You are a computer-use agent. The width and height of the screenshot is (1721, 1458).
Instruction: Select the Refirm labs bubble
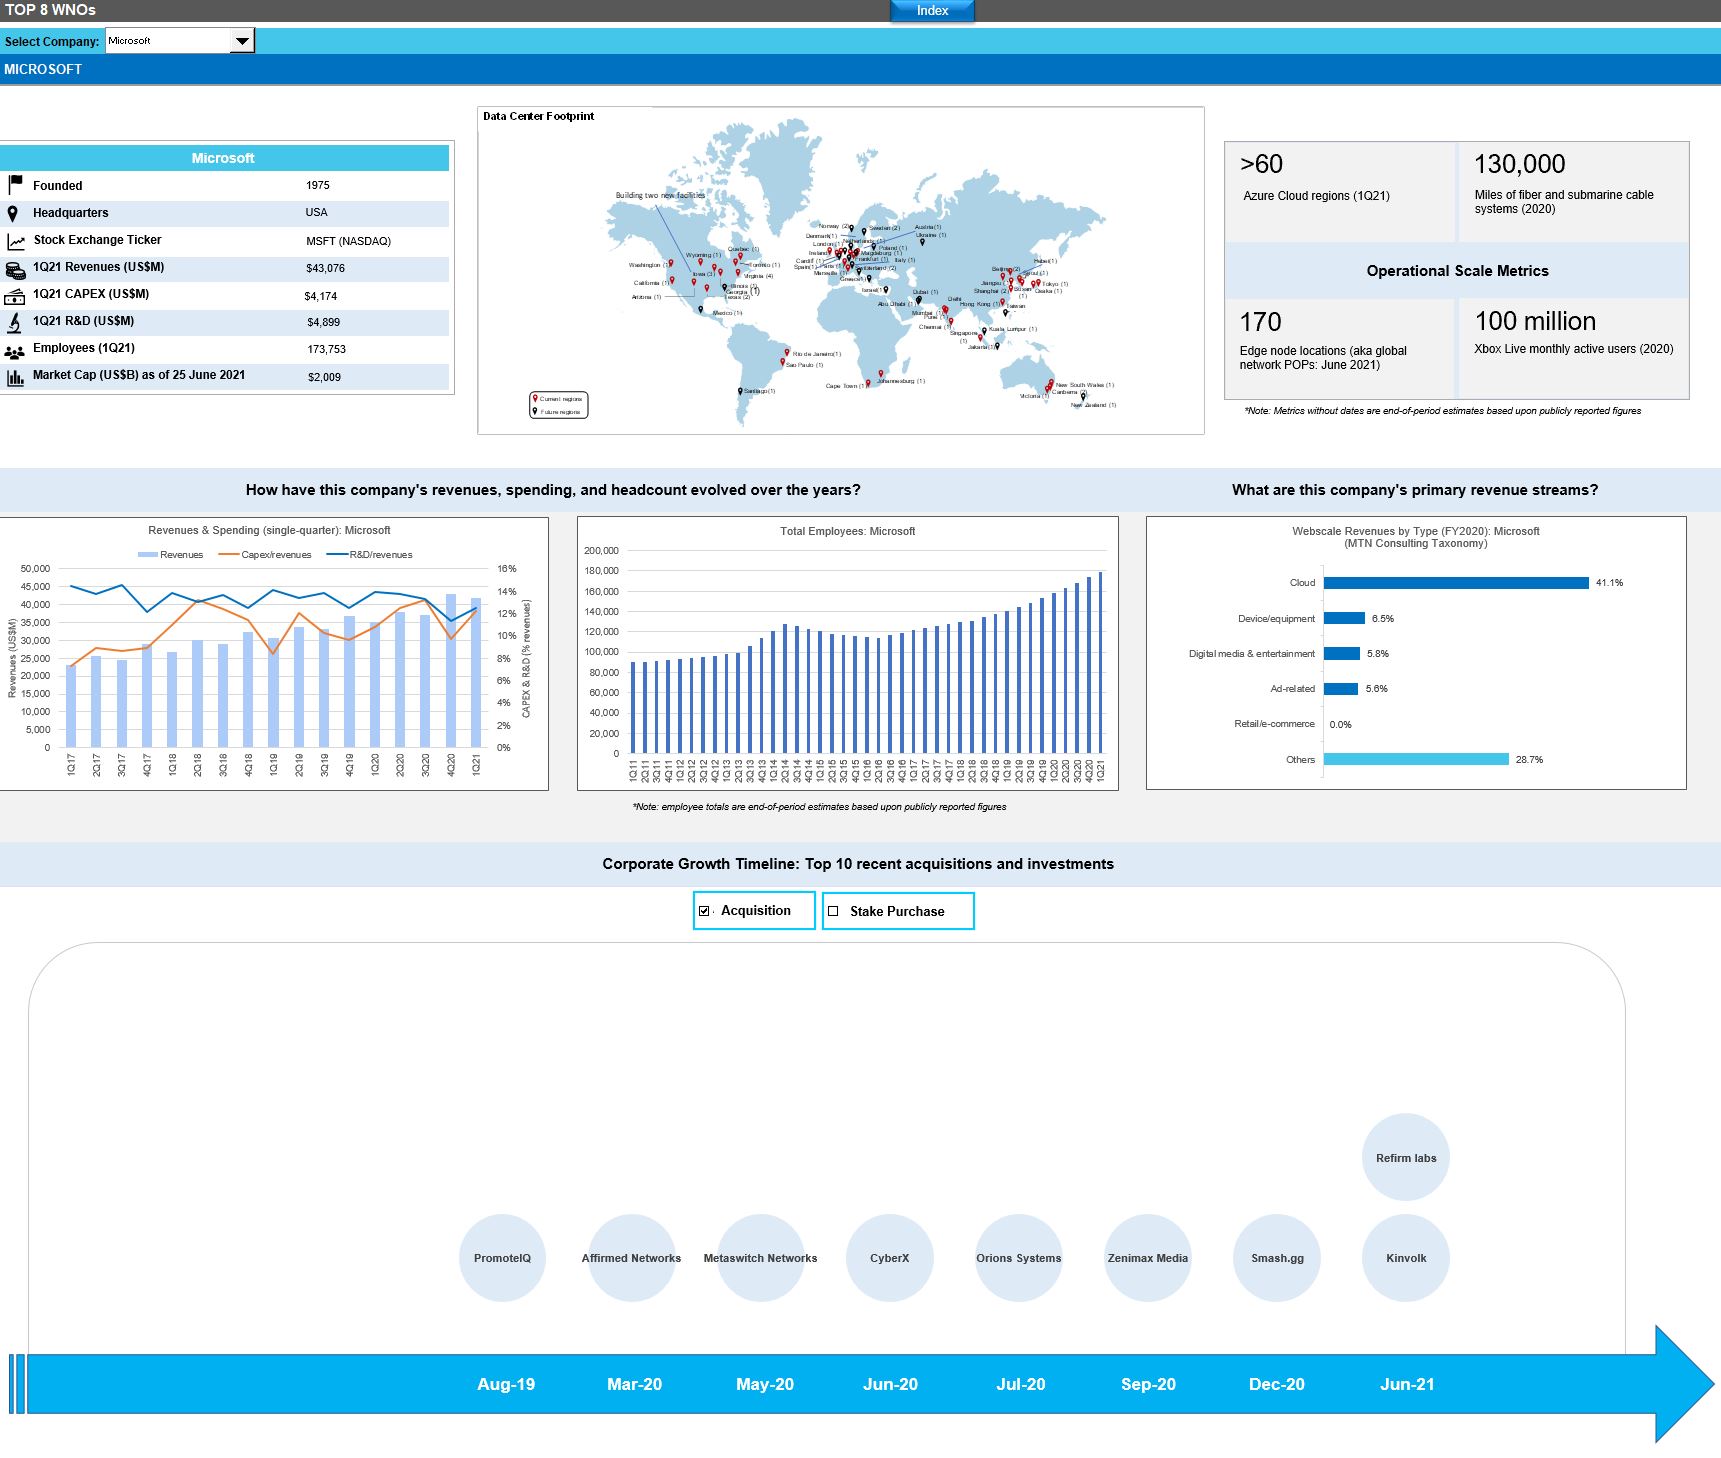click(1406, 1157)
